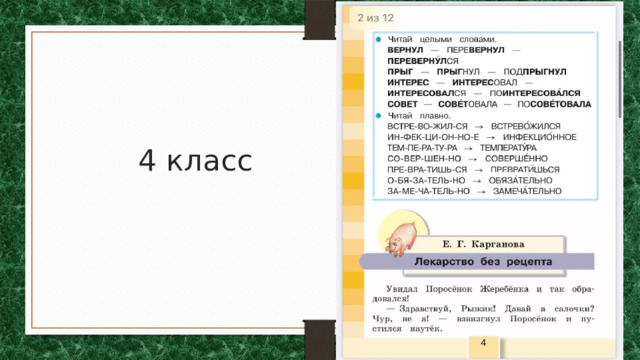Viewport: 640px width, 360px height.
Task: Click the page number 4 at bottom
Action: pos(483,342)
